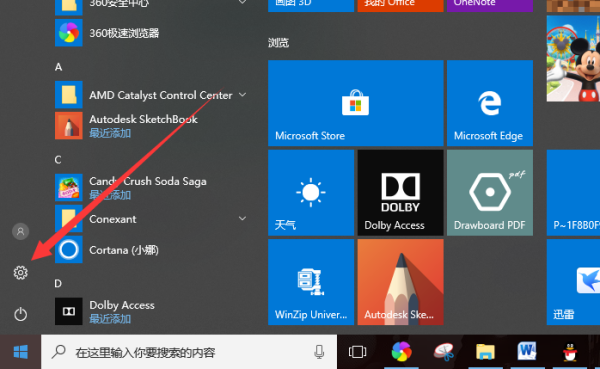The image size is (600, 369).
Task: Open the 我的 Office tile
Action: (x=400, y=5)
